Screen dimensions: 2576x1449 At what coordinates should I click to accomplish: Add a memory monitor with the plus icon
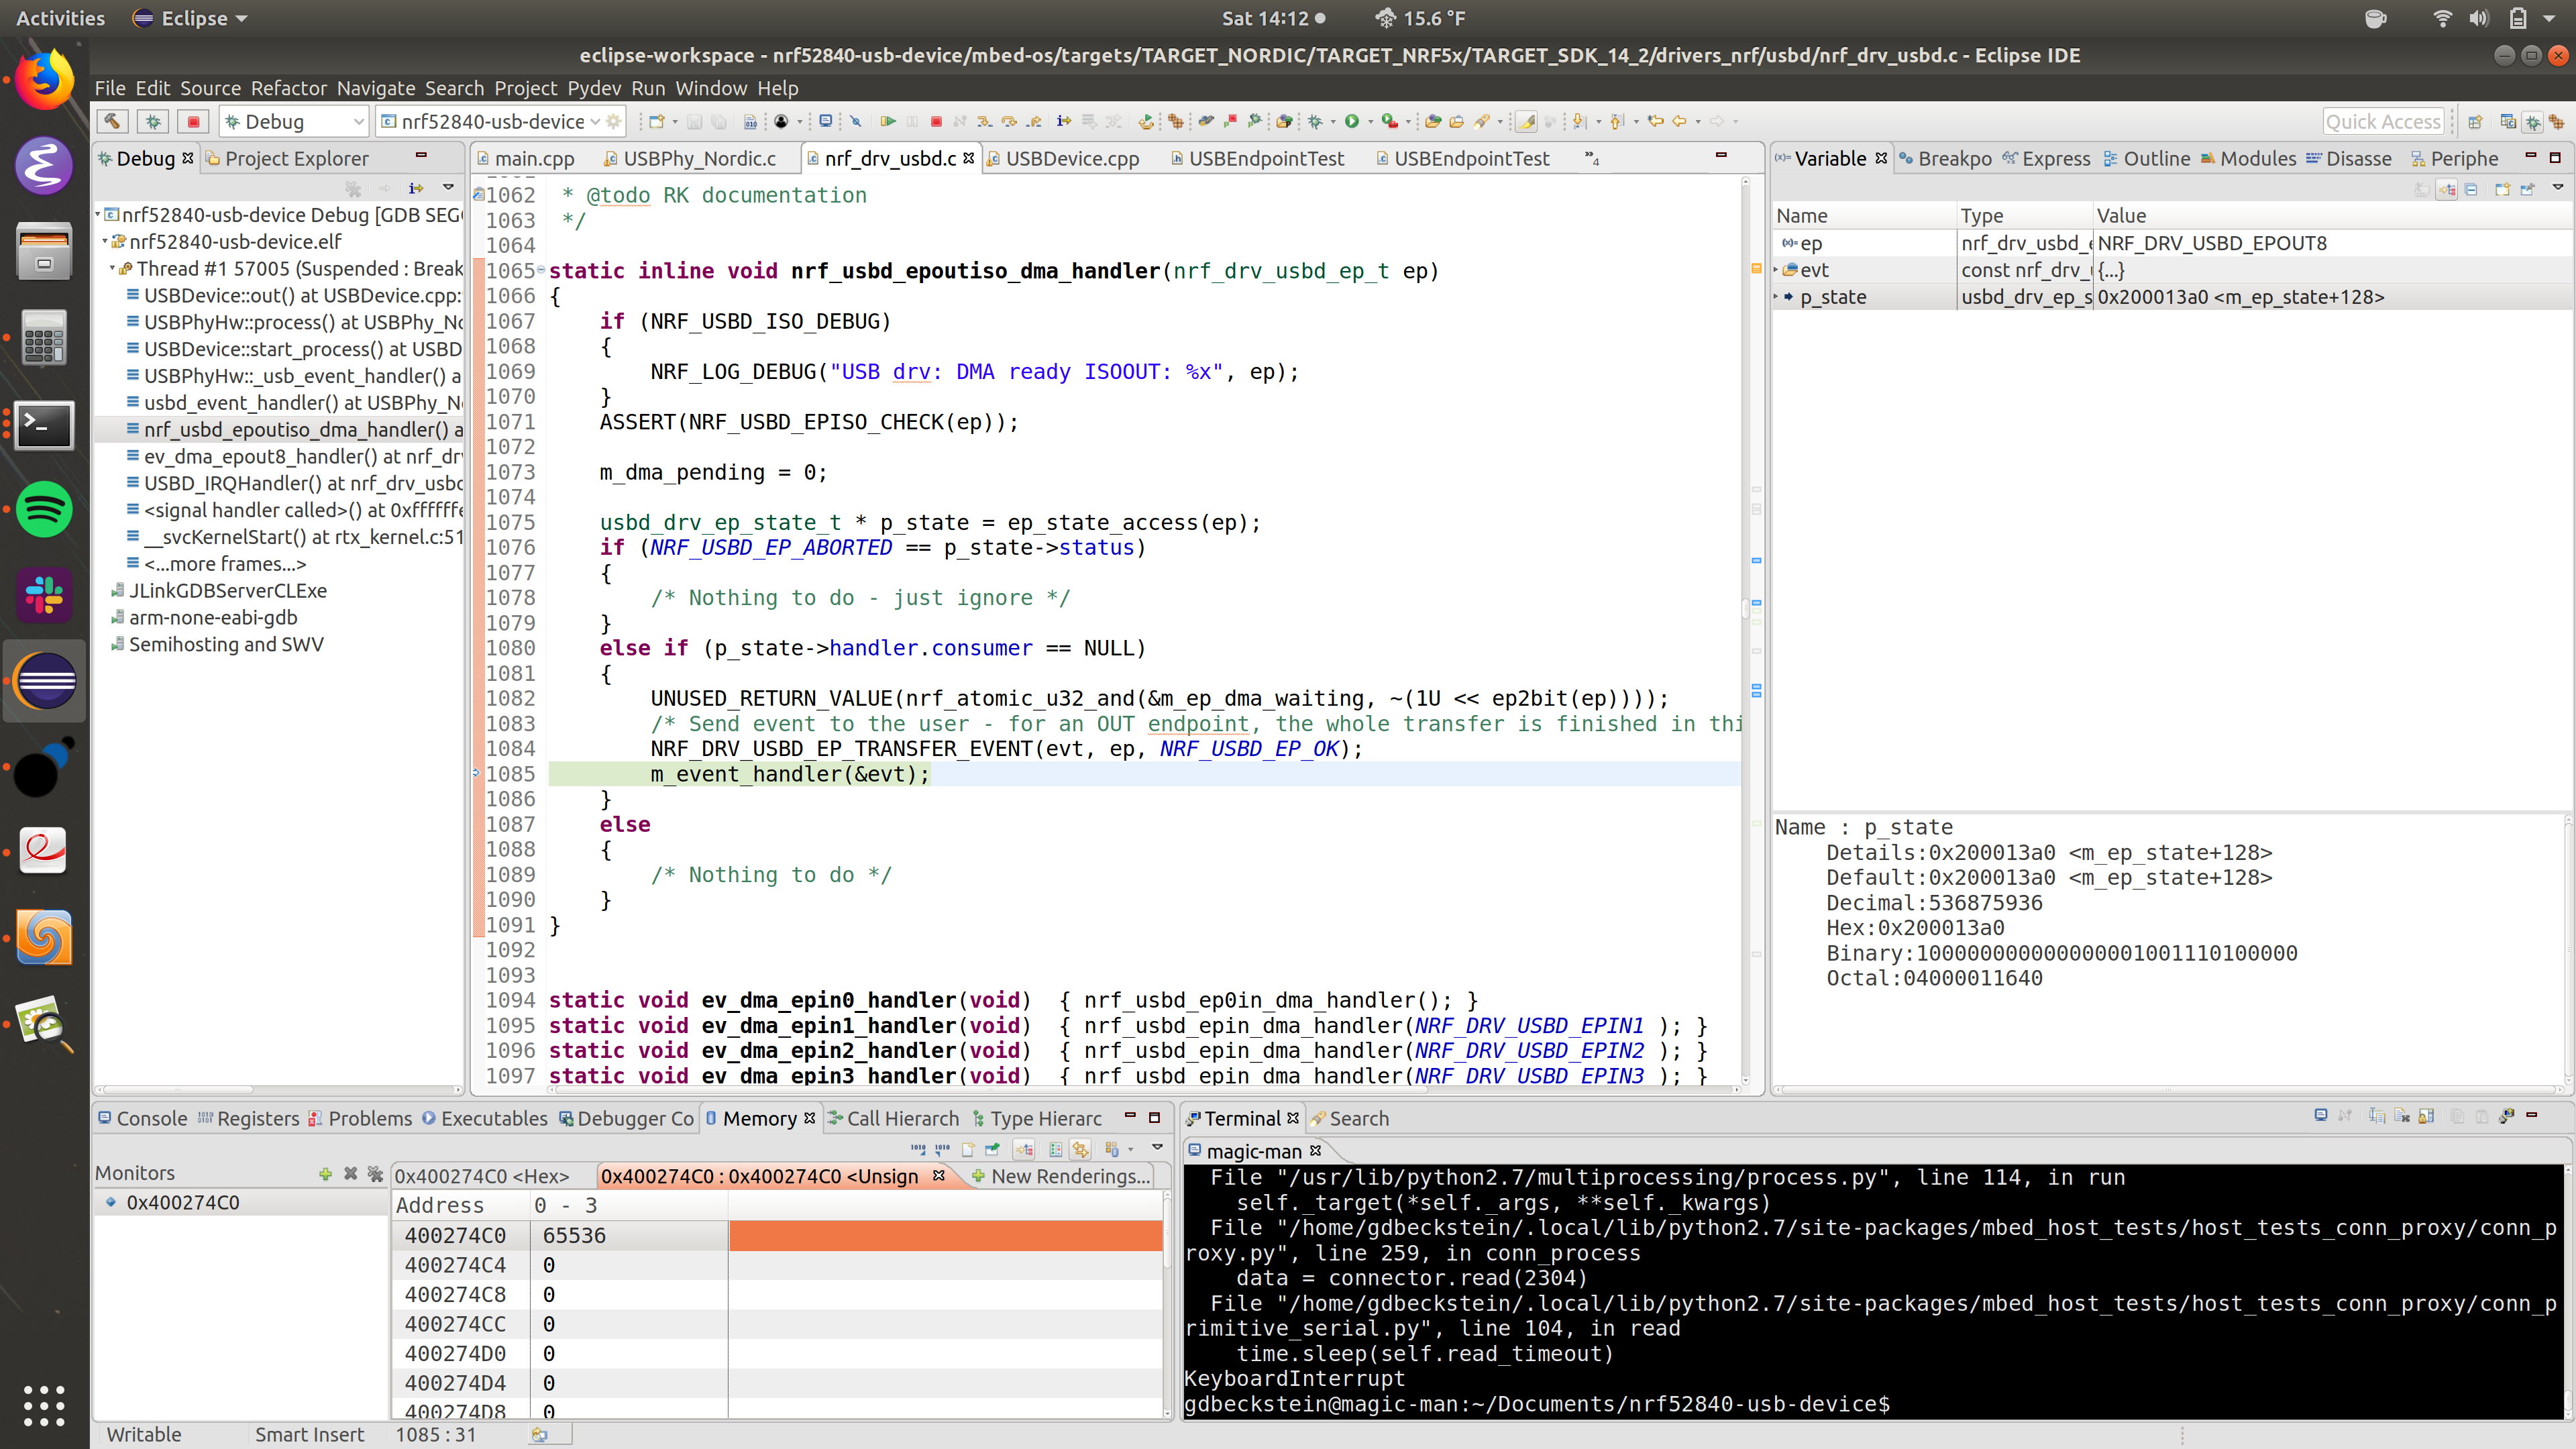(x=325, y=1173)
